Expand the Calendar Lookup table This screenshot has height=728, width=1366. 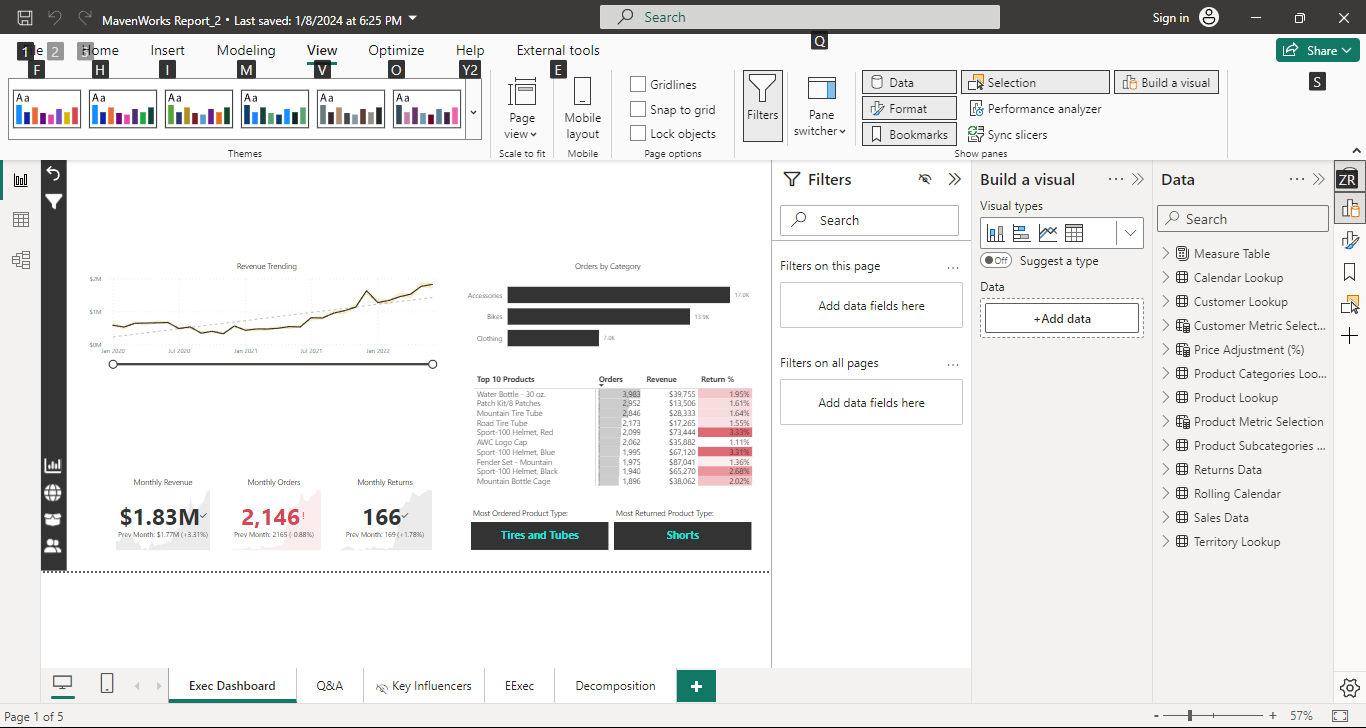point(1166,277)
